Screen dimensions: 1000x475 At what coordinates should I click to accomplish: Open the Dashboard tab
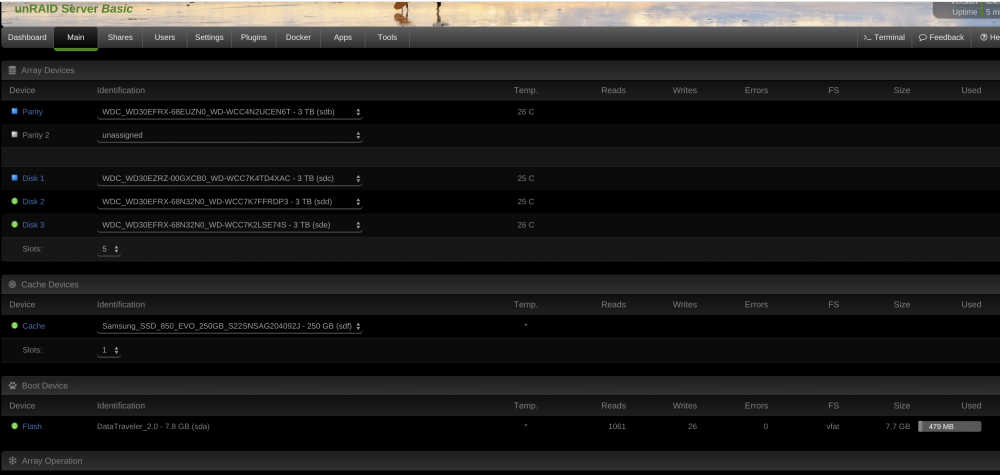coord(27,38)
